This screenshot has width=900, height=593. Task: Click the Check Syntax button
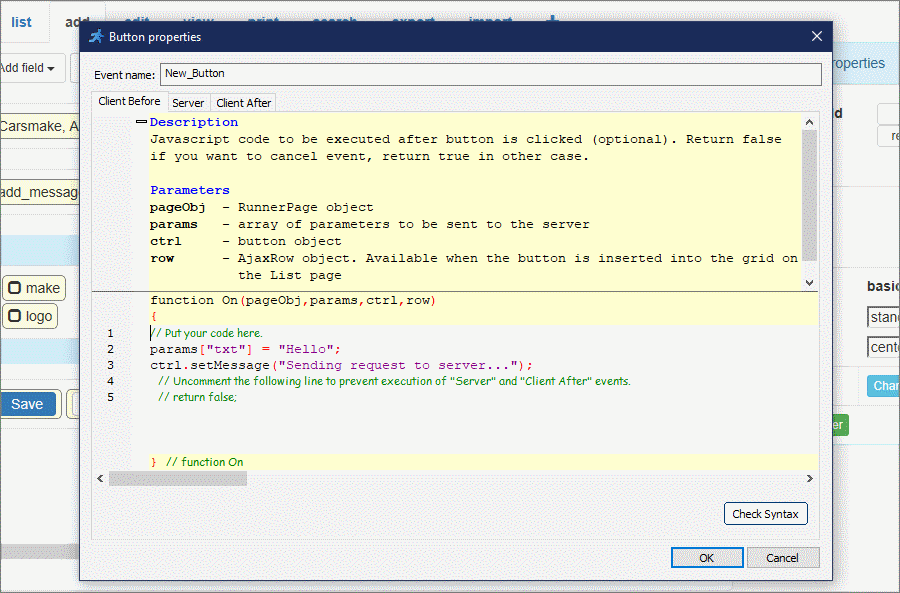(x=765, y=513)
